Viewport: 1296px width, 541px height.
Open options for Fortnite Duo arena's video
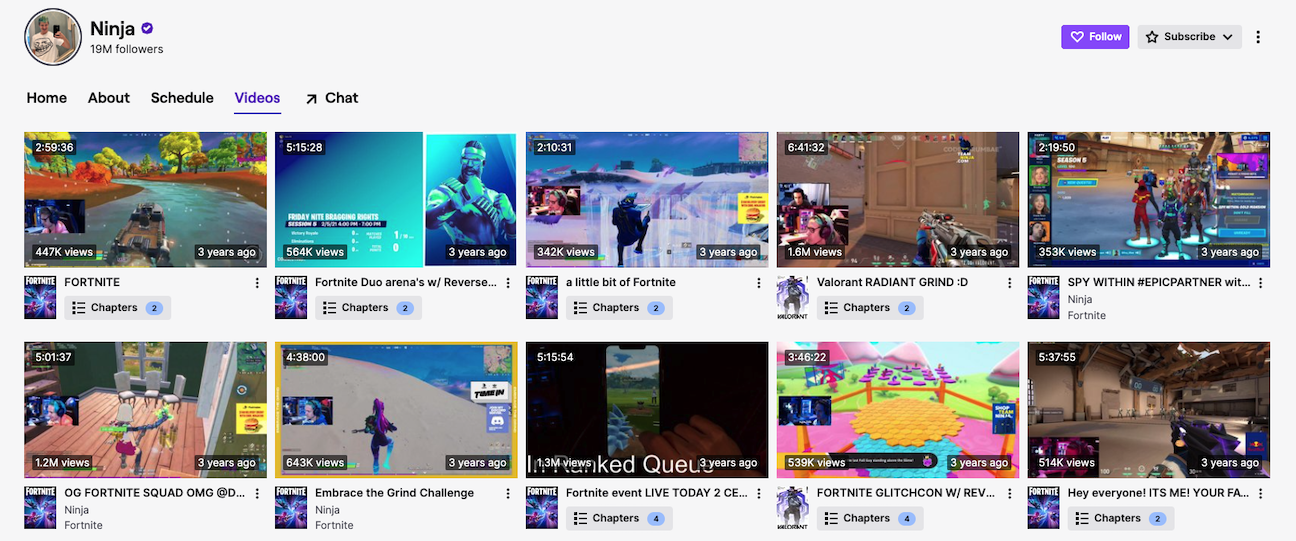tap(508, 283)
